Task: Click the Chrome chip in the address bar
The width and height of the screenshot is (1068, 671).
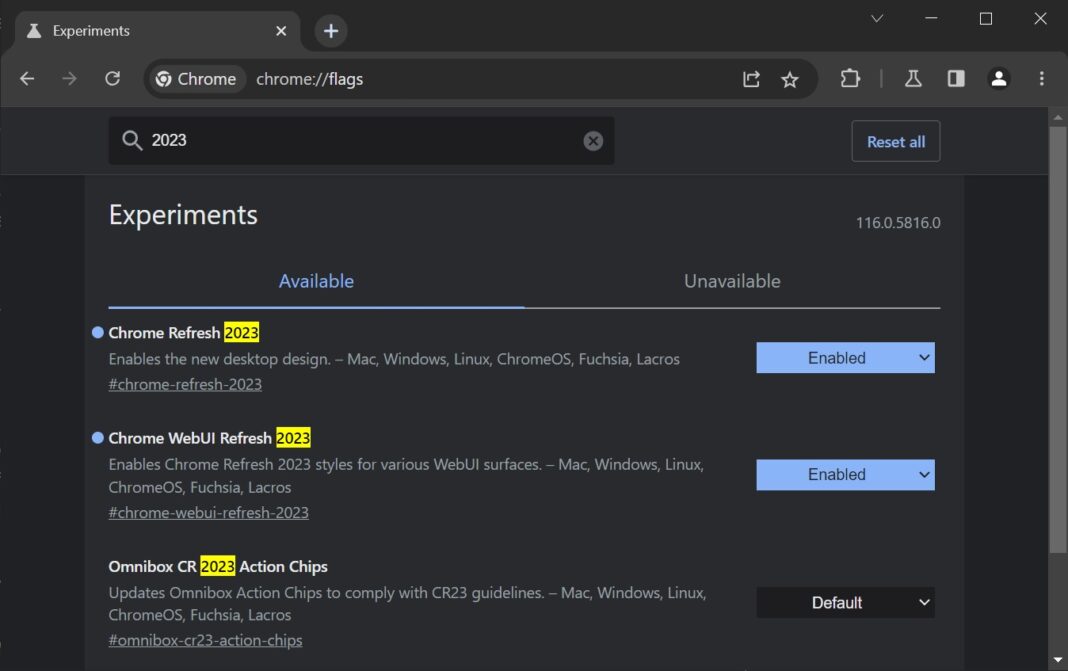Action: 196,78
